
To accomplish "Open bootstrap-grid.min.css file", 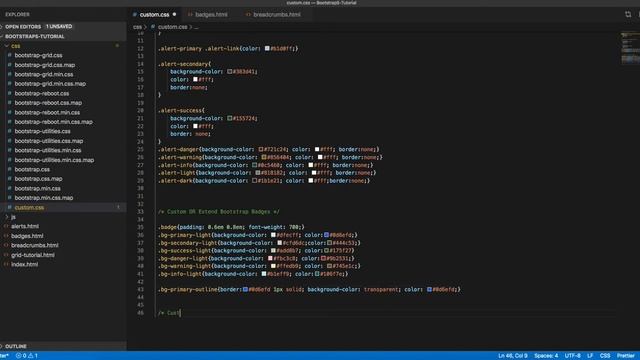I will pyautogui.click(x=44, y=74).
